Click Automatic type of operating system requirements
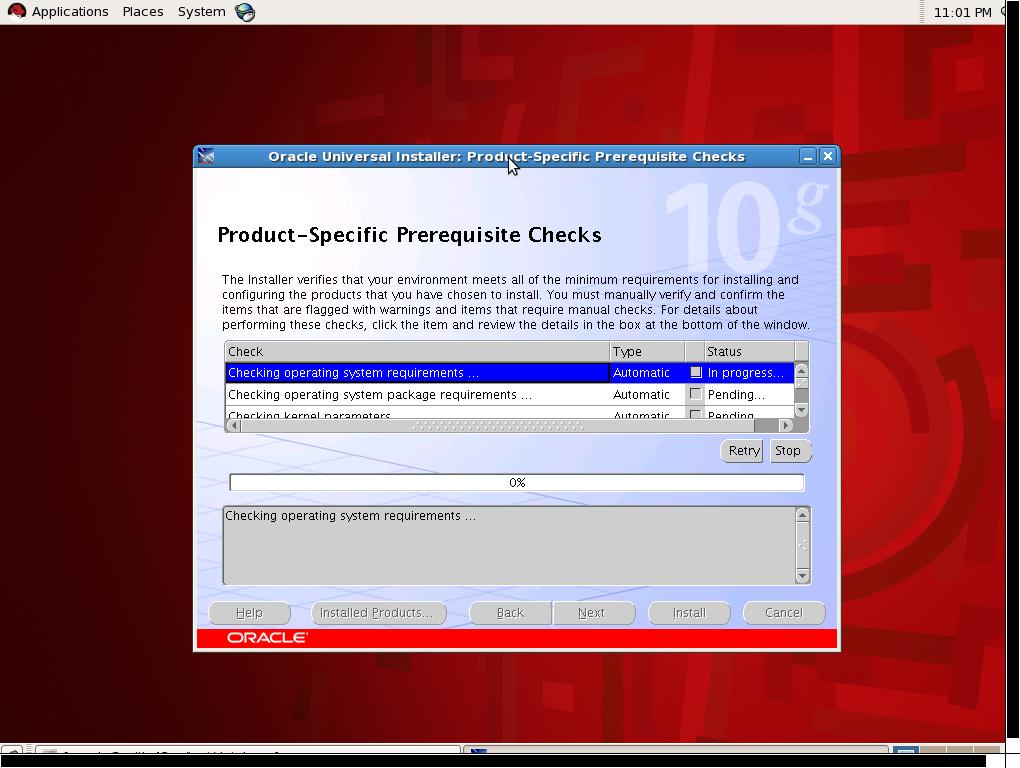Screen dimensions: 1020x768 click(x=641, y=373)
